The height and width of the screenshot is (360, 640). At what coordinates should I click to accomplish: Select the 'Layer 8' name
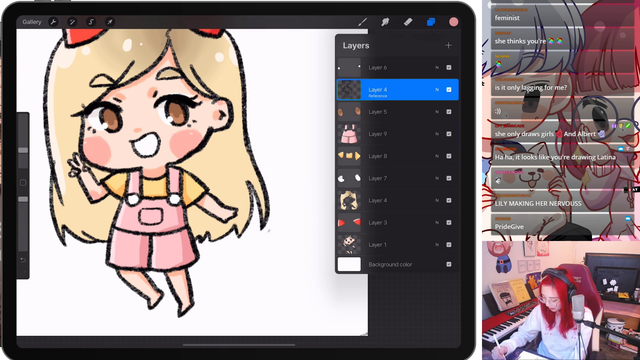pyautogui.click(x=378, y=156)
